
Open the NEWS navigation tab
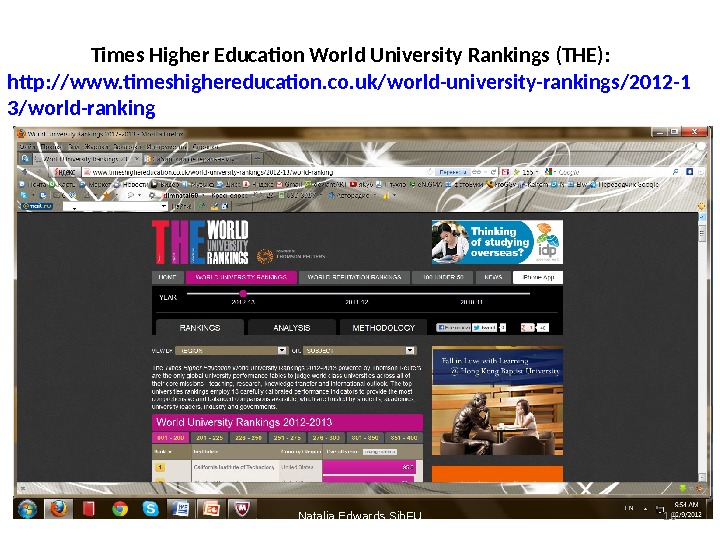(493, 277)
